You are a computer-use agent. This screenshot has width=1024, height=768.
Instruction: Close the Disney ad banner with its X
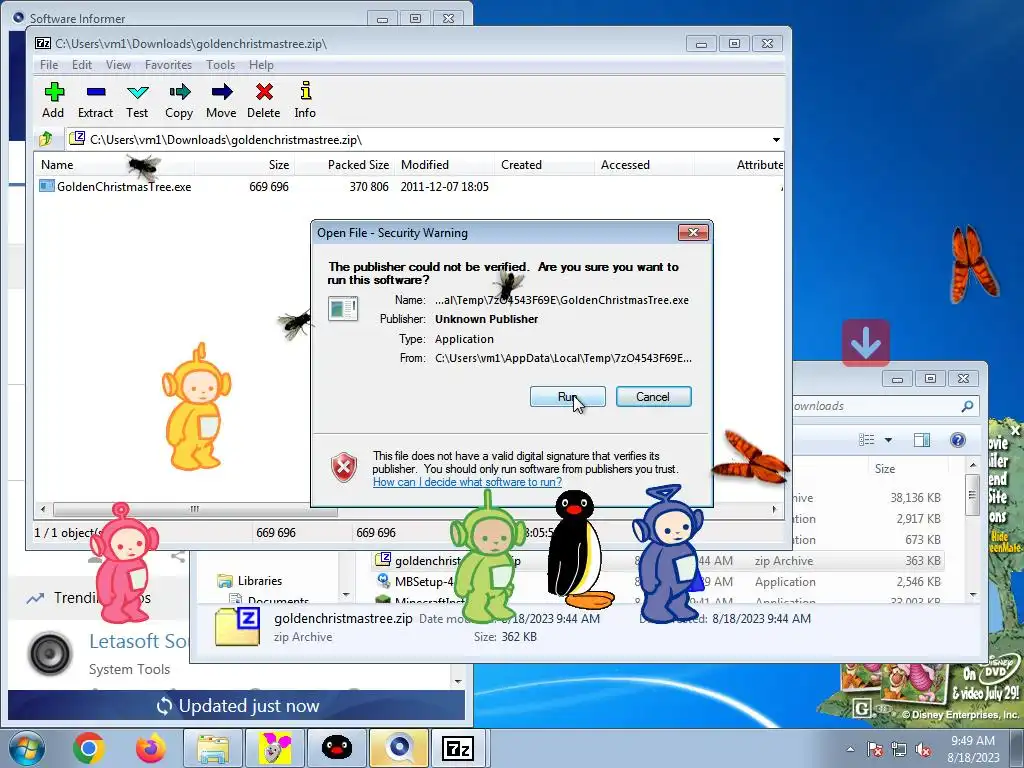pyautogui.click(x=1016, y=430)
